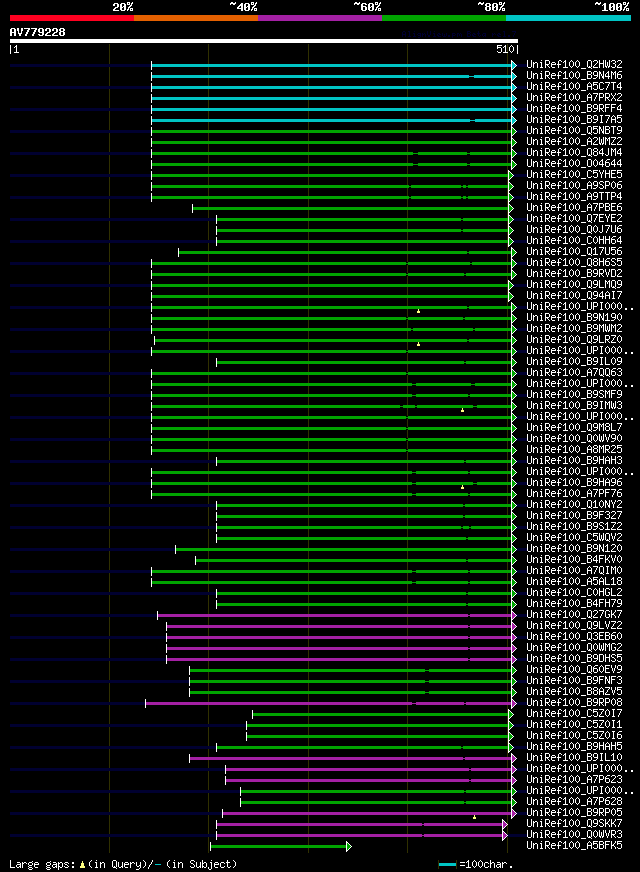The width and height of the screenshot is (640, 872).
Task: Pick the UniRef100_Q9LMQ9 label
Action: [574, 285]
